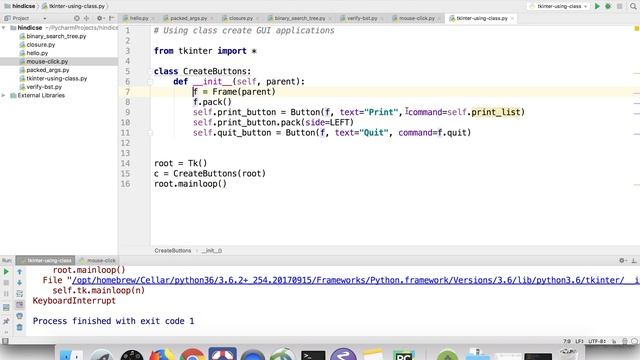Start debugging with the toolbar bug icon
The height and width of the screenshot is (360, 640).
(608, 6)
